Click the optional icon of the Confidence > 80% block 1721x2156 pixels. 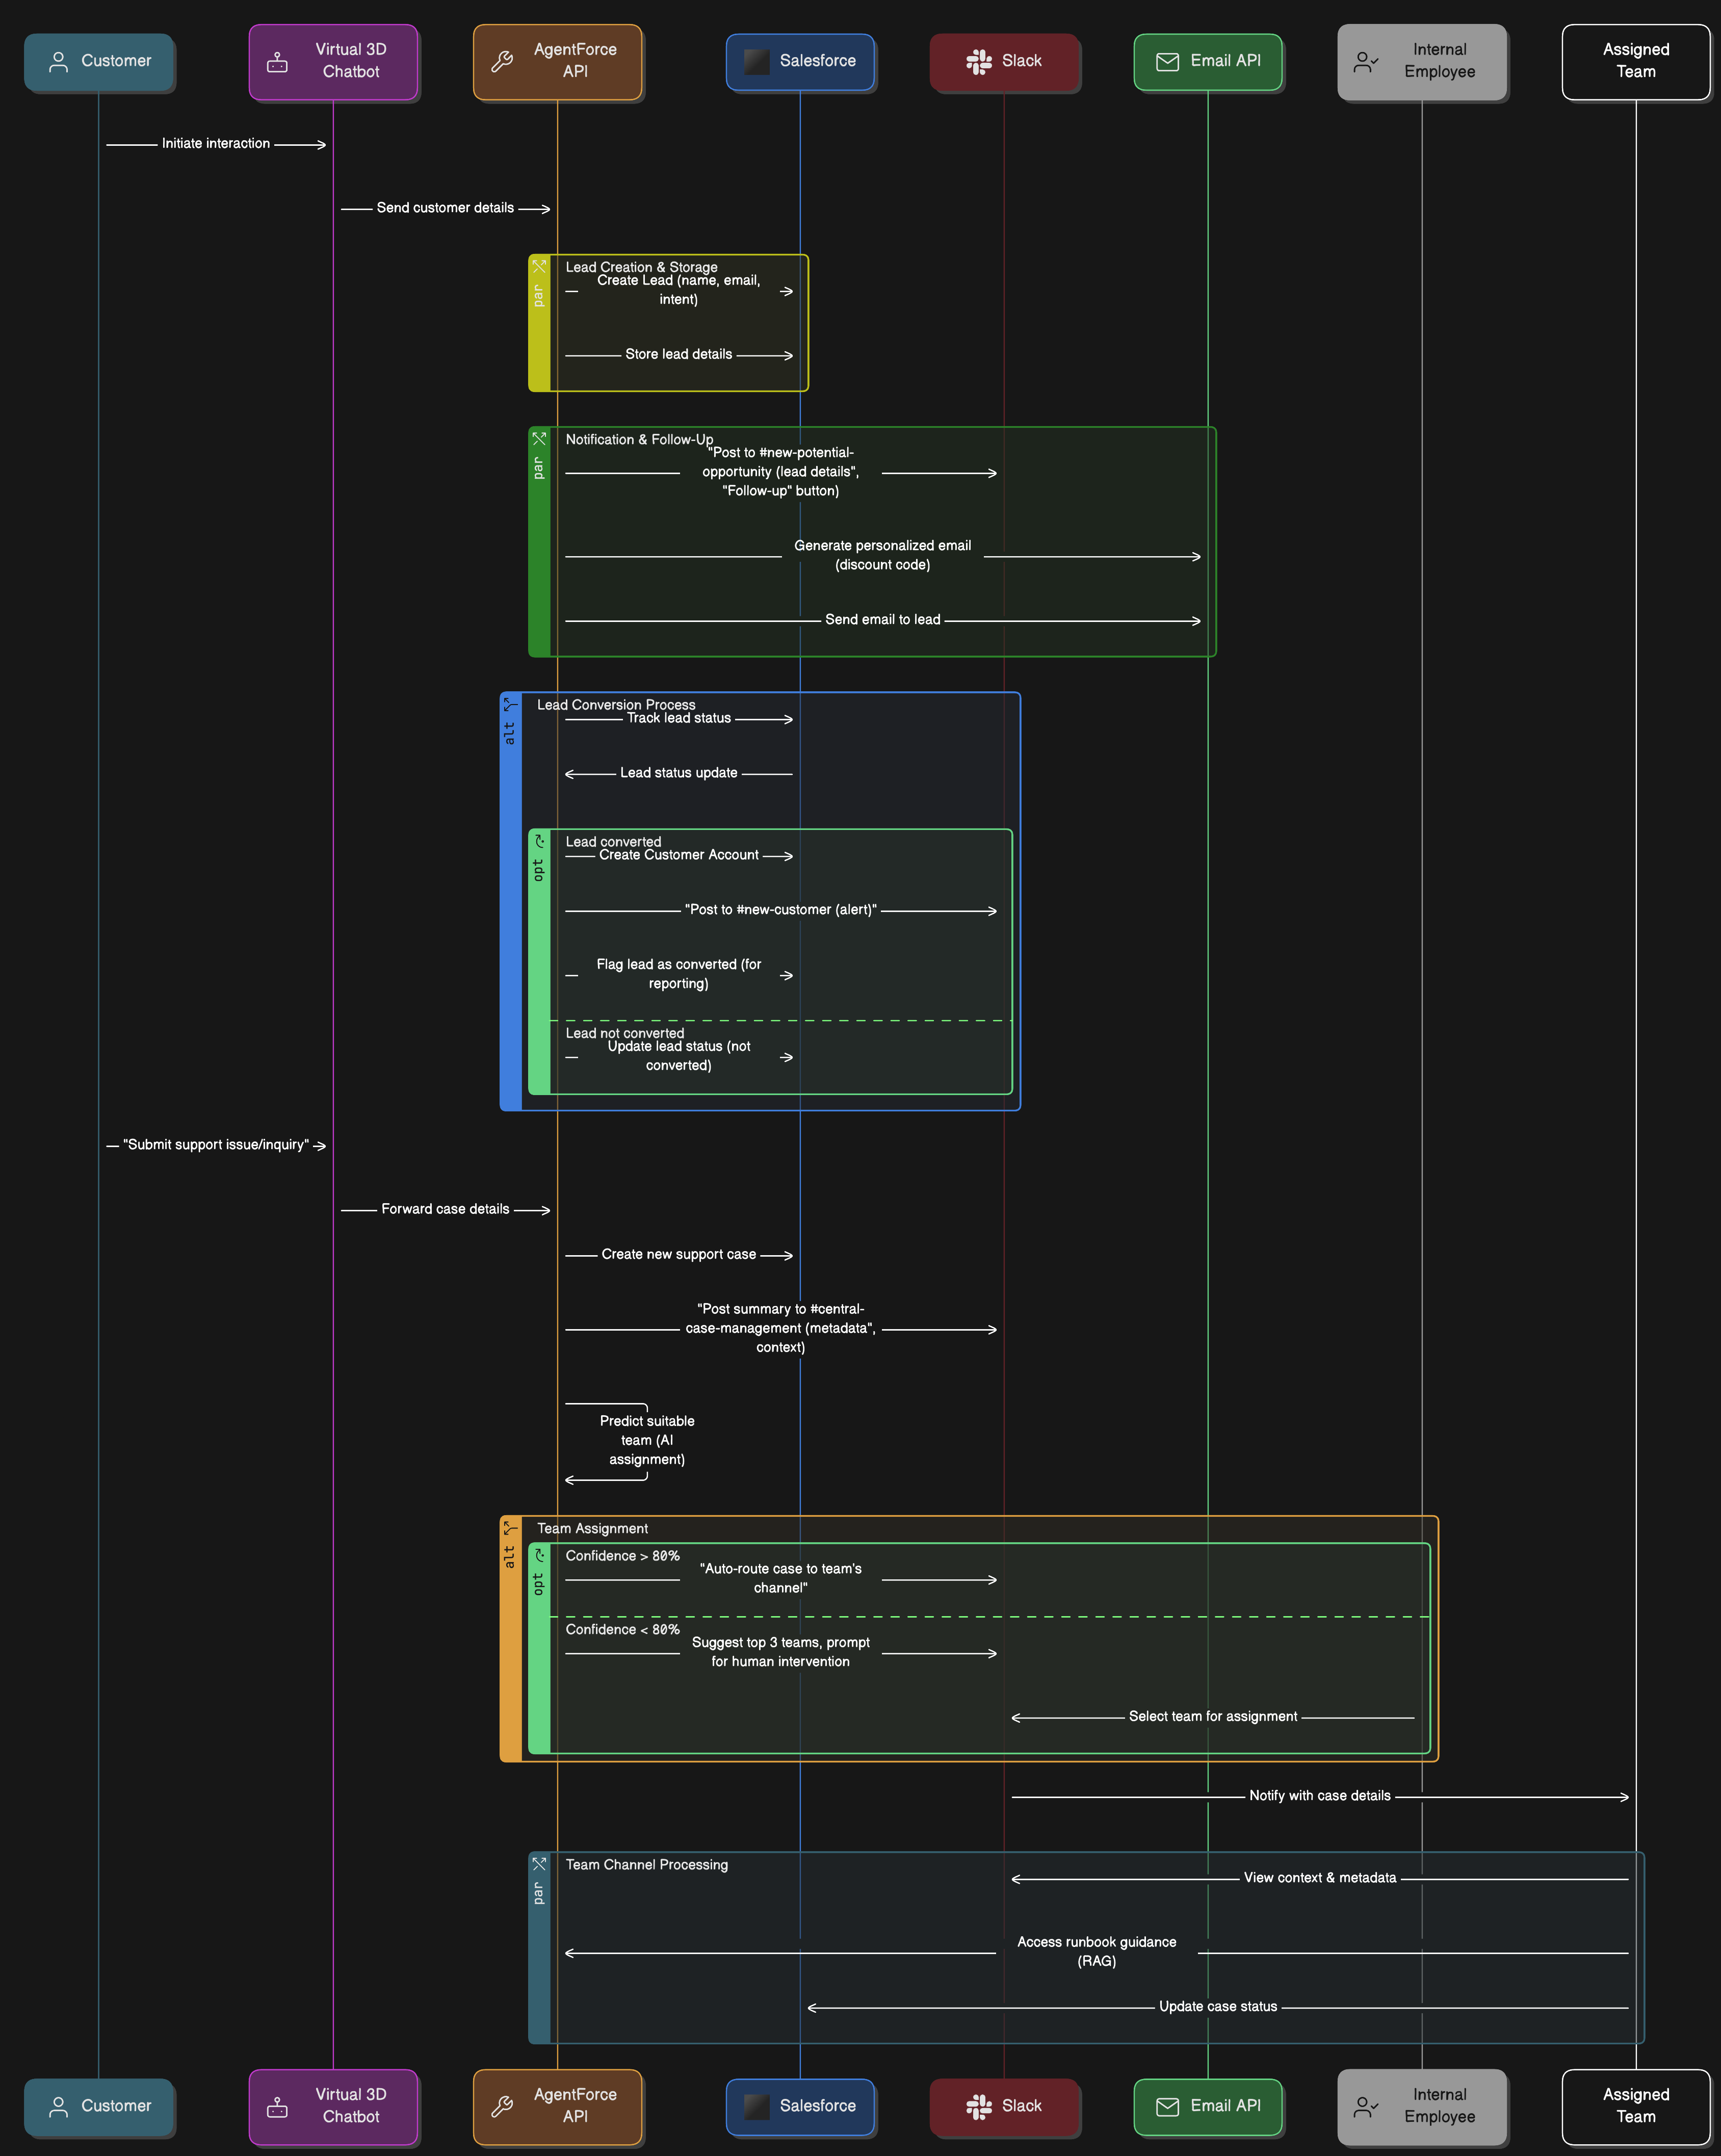[x=539, y=1555]
